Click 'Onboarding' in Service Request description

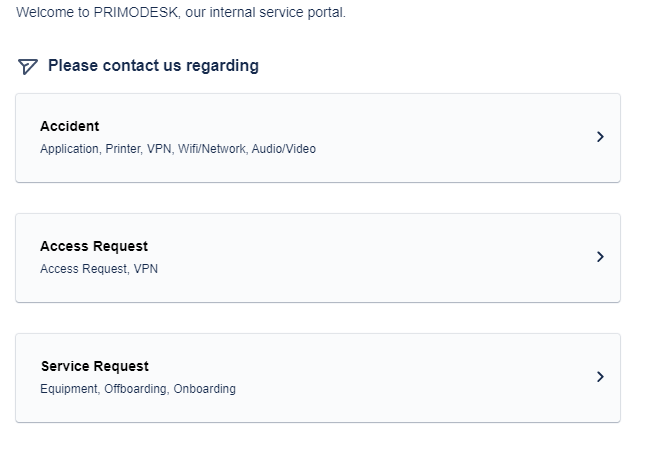tap(204, 389)
